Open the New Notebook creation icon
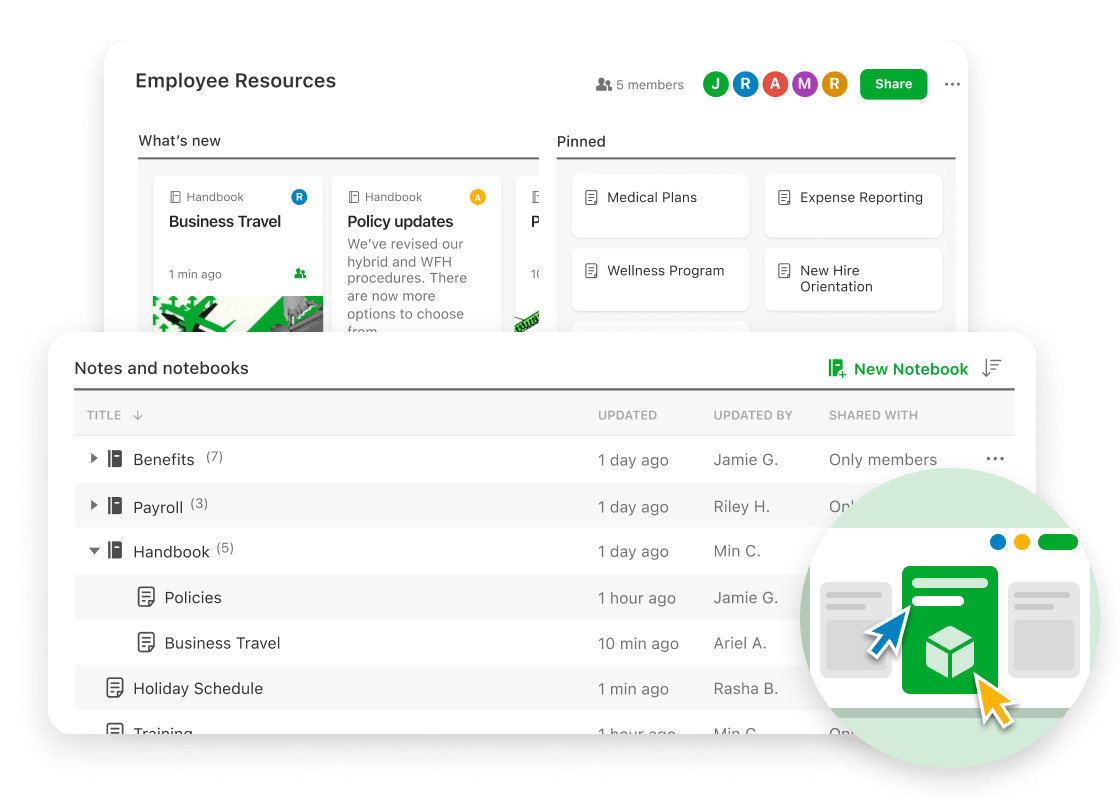Screen dimensions: 1120x800 click(x=837, y=368)
